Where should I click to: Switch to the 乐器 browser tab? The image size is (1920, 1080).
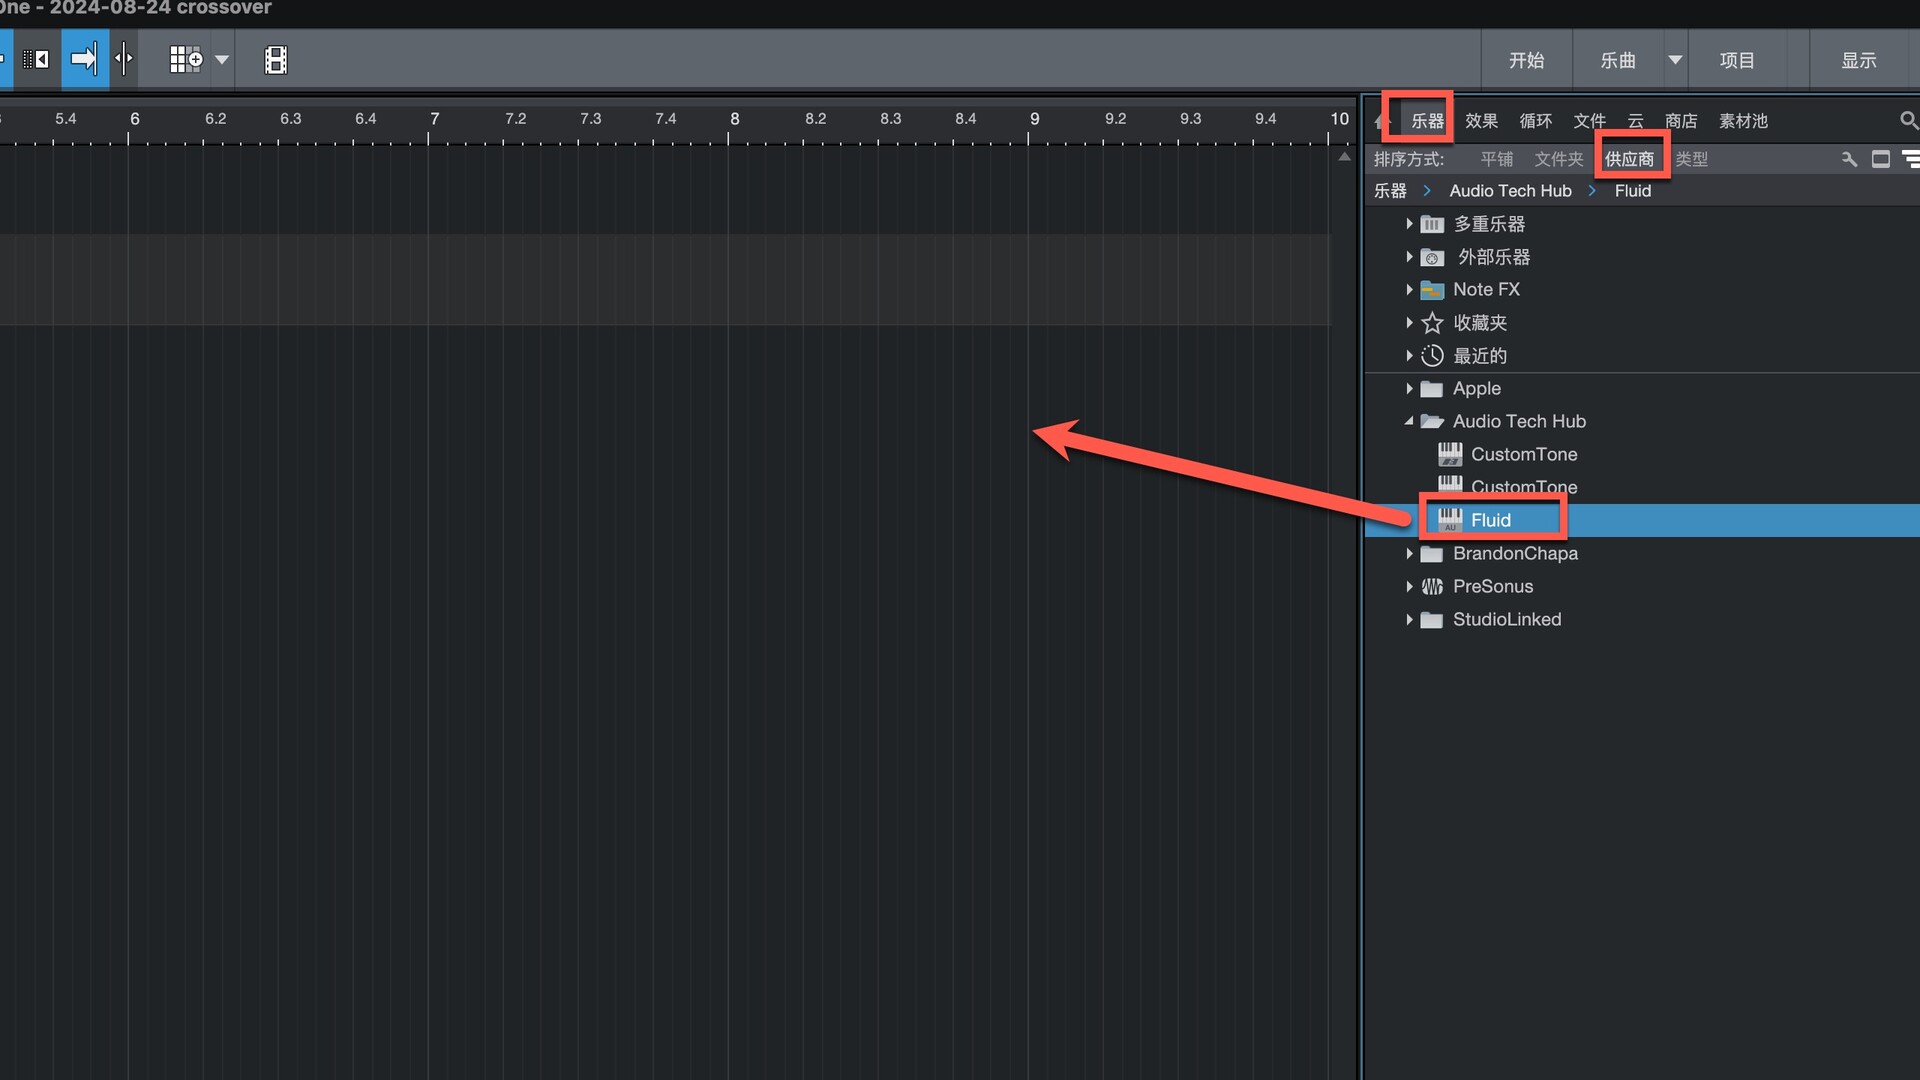tap(1427, 121)
